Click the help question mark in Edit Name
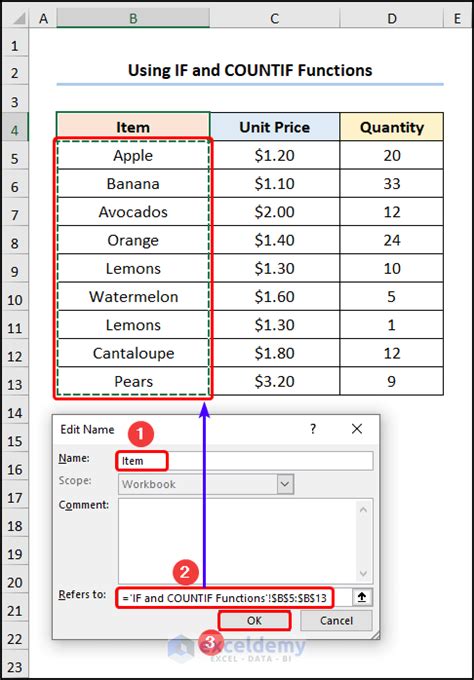This screenshot has height=680, width=474. [x=313, y=429]
